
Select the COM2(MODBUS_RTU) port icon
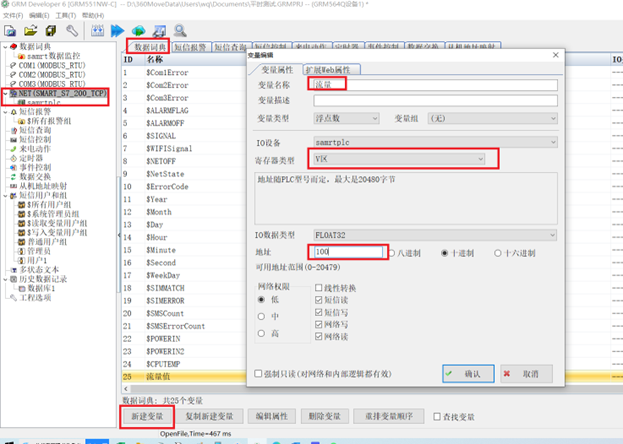click(13, 75)
